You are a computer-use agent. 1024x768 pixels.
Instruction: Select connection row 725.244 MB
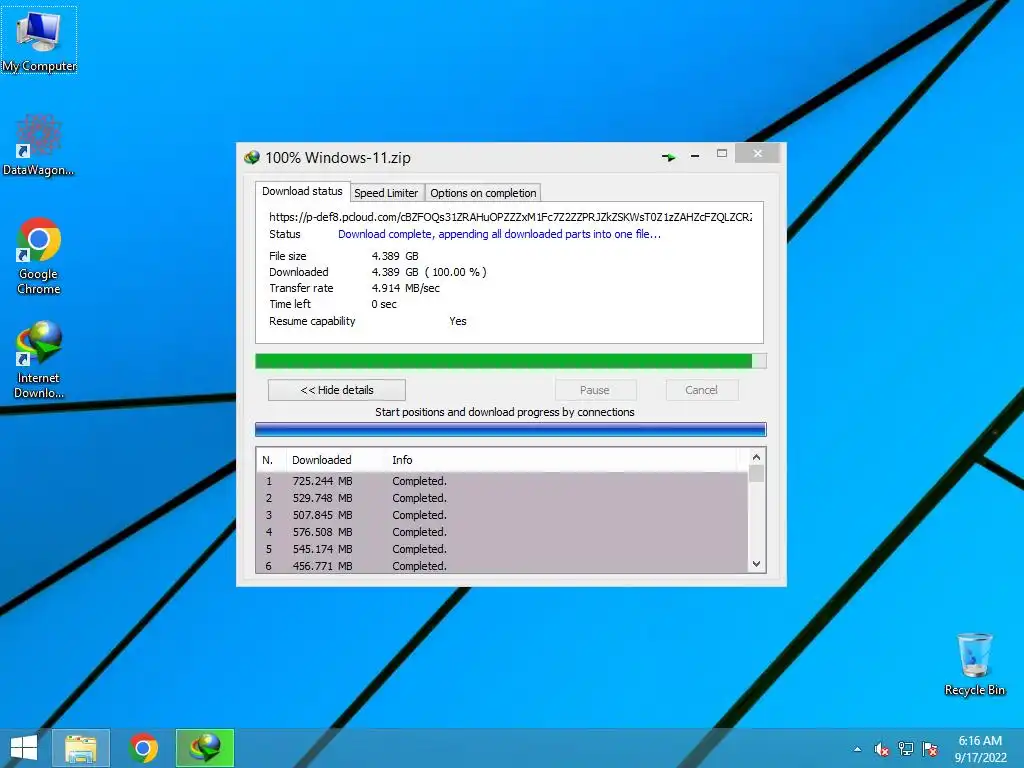pos(502,481)
